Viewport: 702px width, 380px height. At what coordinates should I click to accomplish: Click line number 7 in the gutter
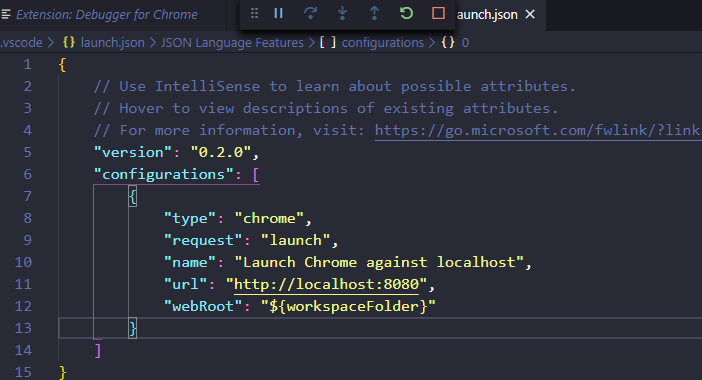click(x=27, y=196)
